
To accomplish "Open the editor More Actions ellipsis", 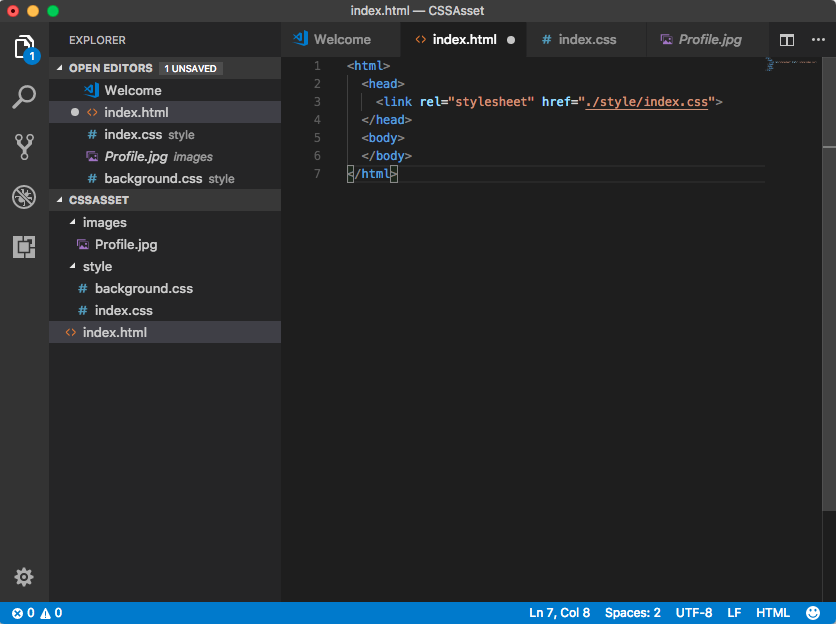I will click(x=818, y=39).
